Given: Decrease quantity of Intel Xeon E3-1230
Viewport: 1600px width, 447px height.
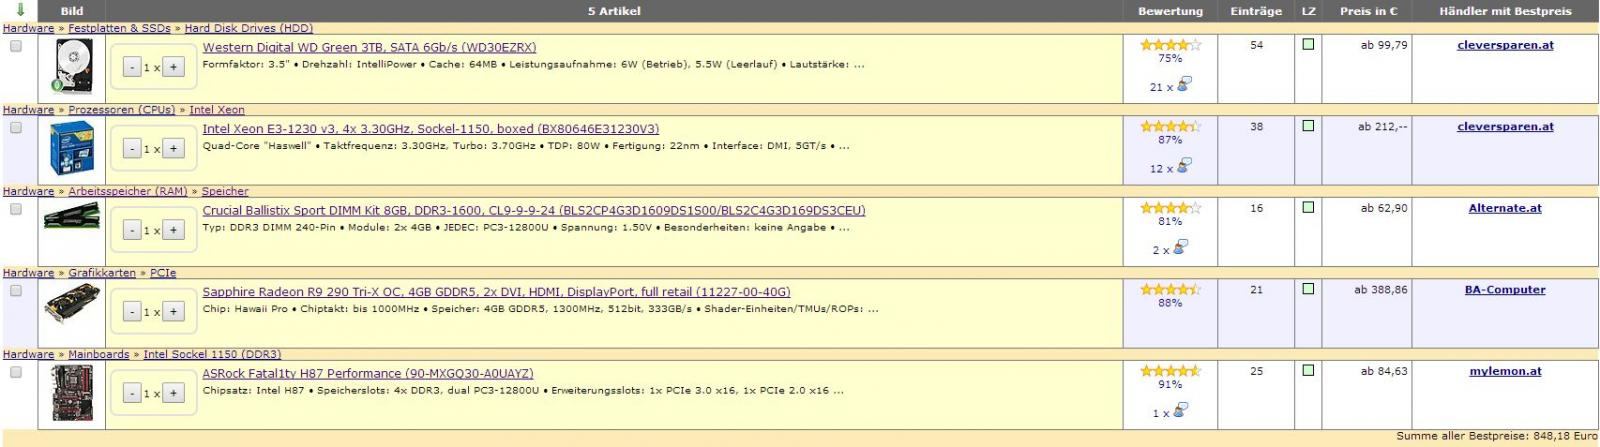Looking at the screenshot, I should pyautogui.click(x=132, y=148).
